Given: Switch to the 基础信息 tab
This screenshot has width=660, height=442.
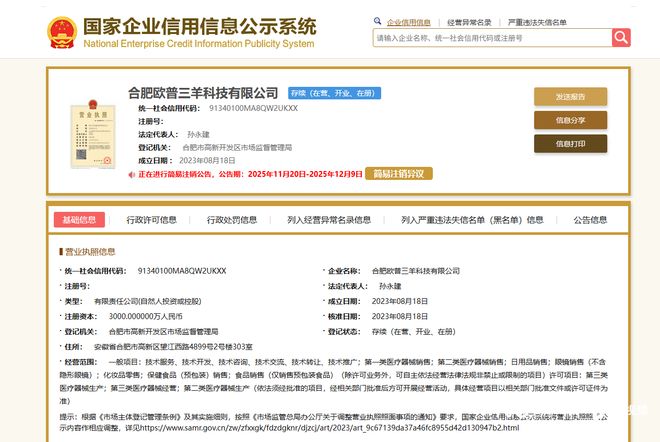Looking at the screenshot, I should pos(79,220).
